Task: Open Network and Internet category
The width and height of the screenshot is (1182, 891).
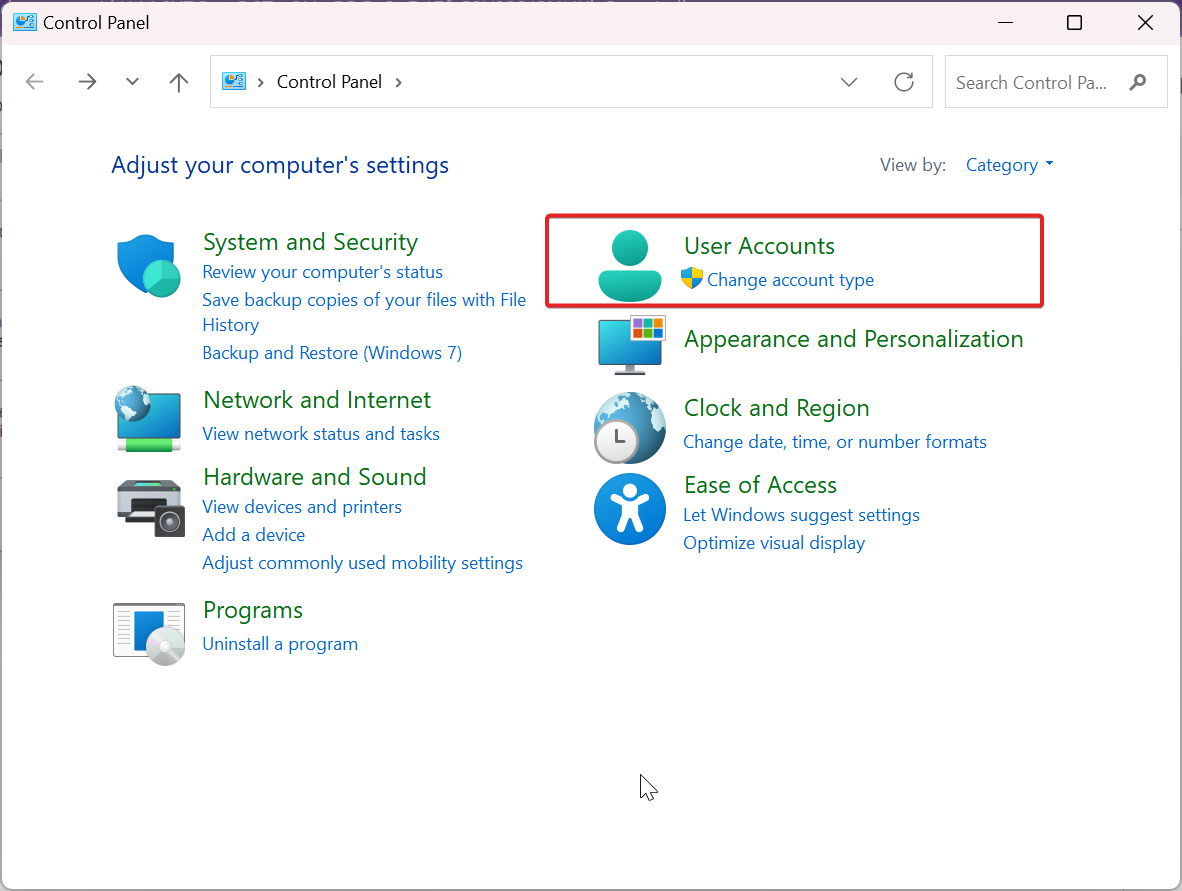Action: click(317, 400)
